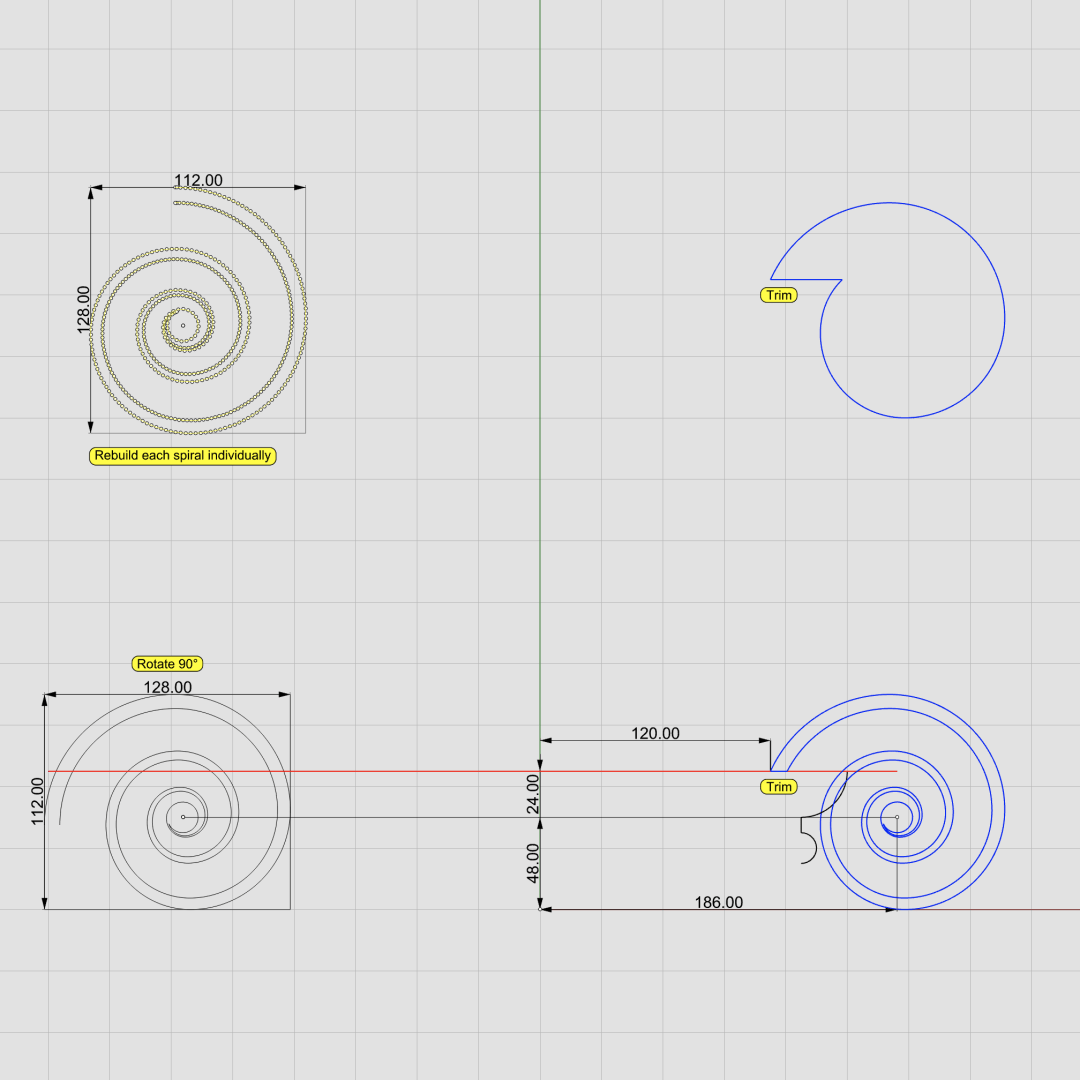Viewport: 1080px width, 1080px height.
Task: Pick the center point of the blue spiral
Action: (x=897, y=818)
